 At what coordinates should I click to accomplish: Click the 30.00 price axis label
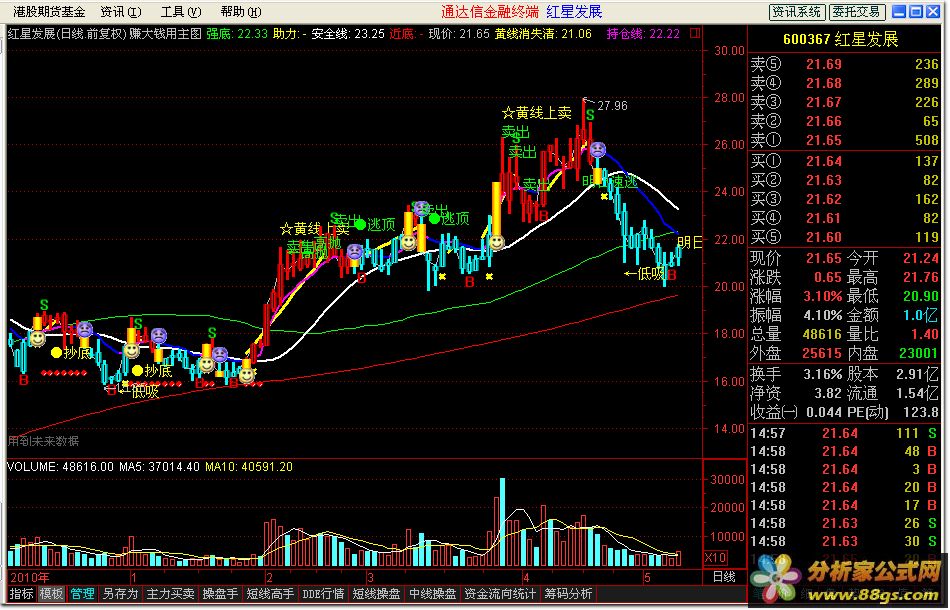click(x=729, y=51)
